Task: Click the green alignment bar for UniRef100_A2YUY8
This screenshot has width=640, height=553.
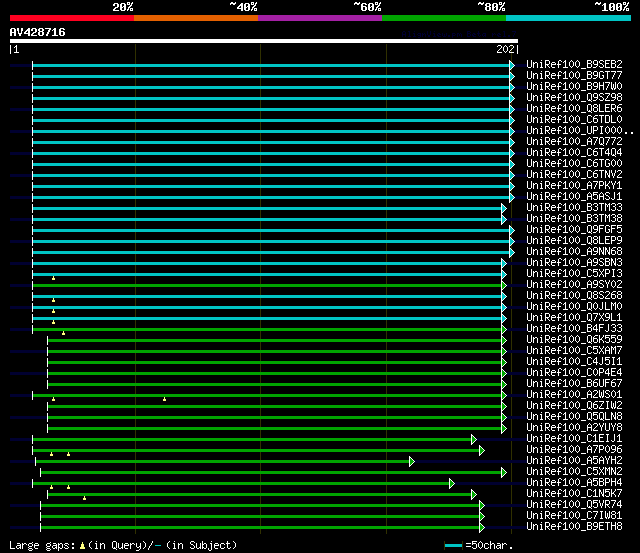Action: 275,429
